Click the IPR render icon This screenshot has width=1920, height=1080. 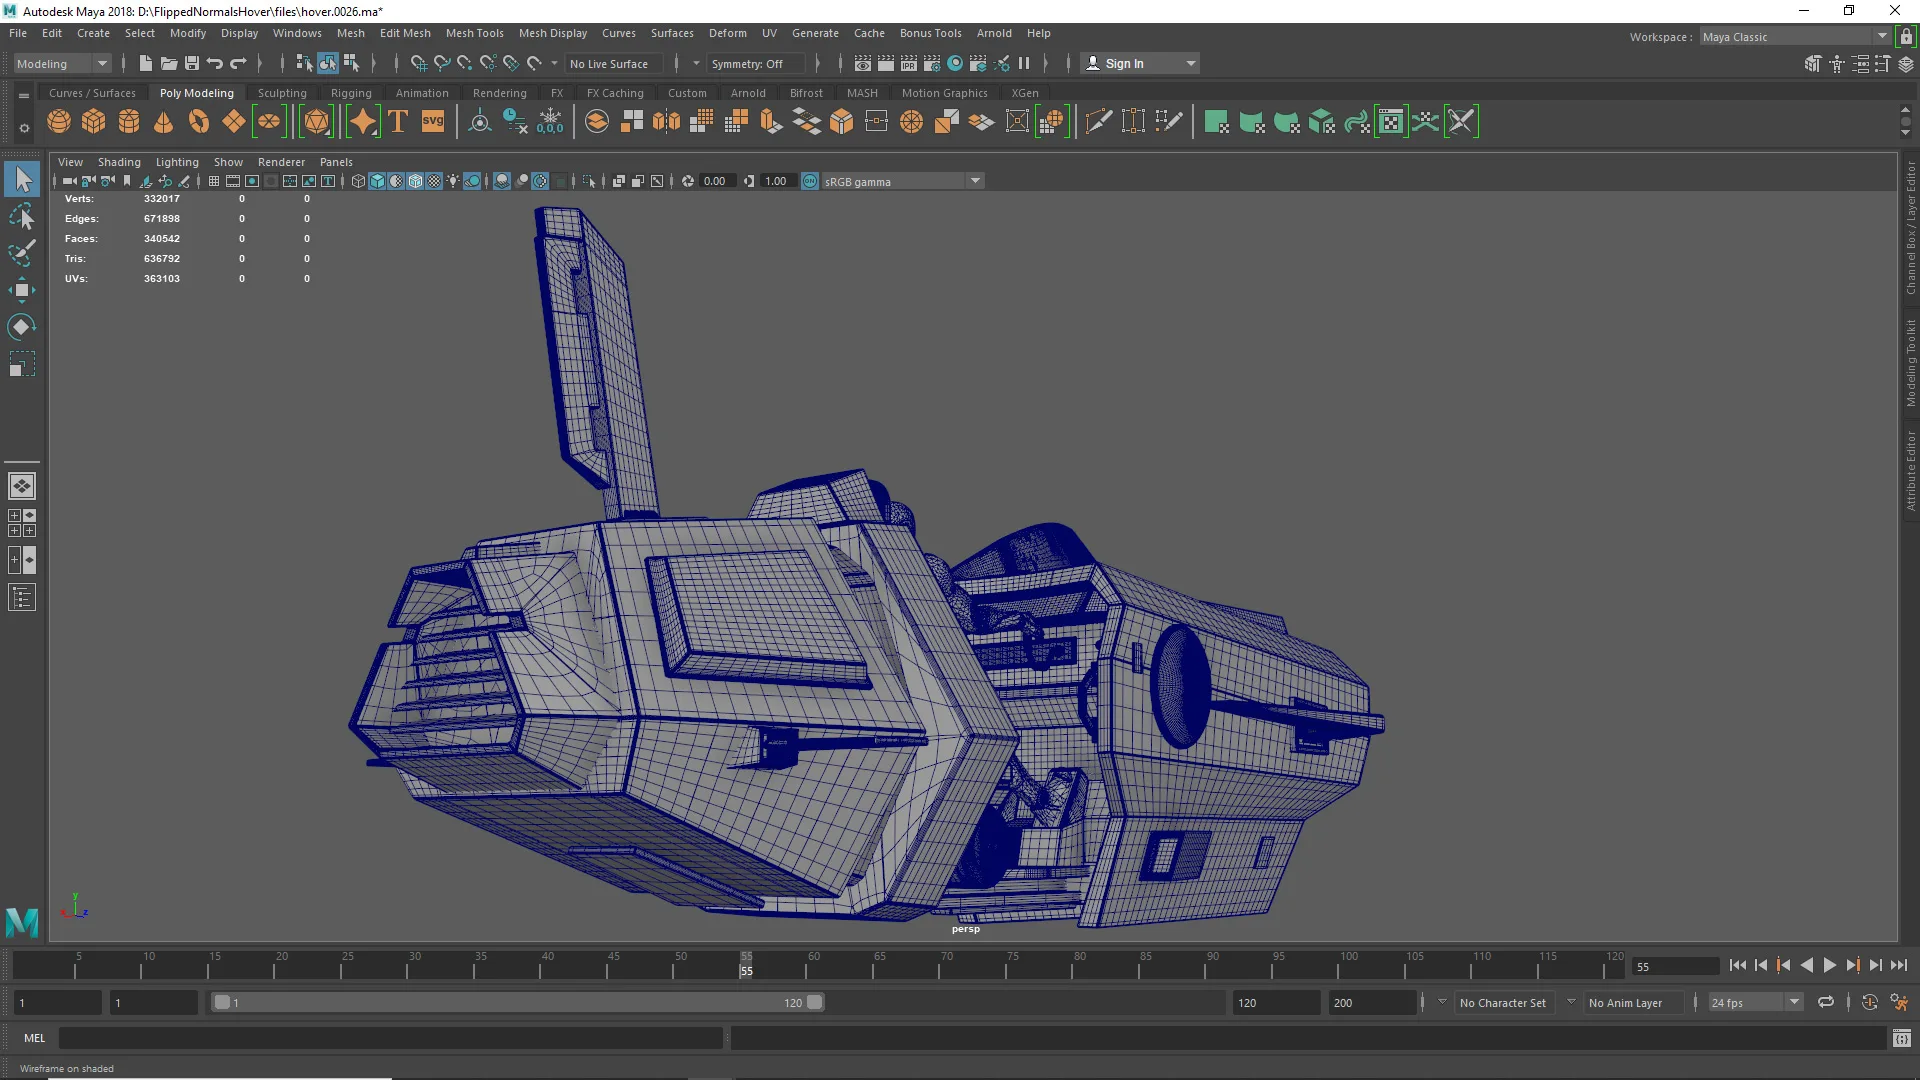coord(908,63)
